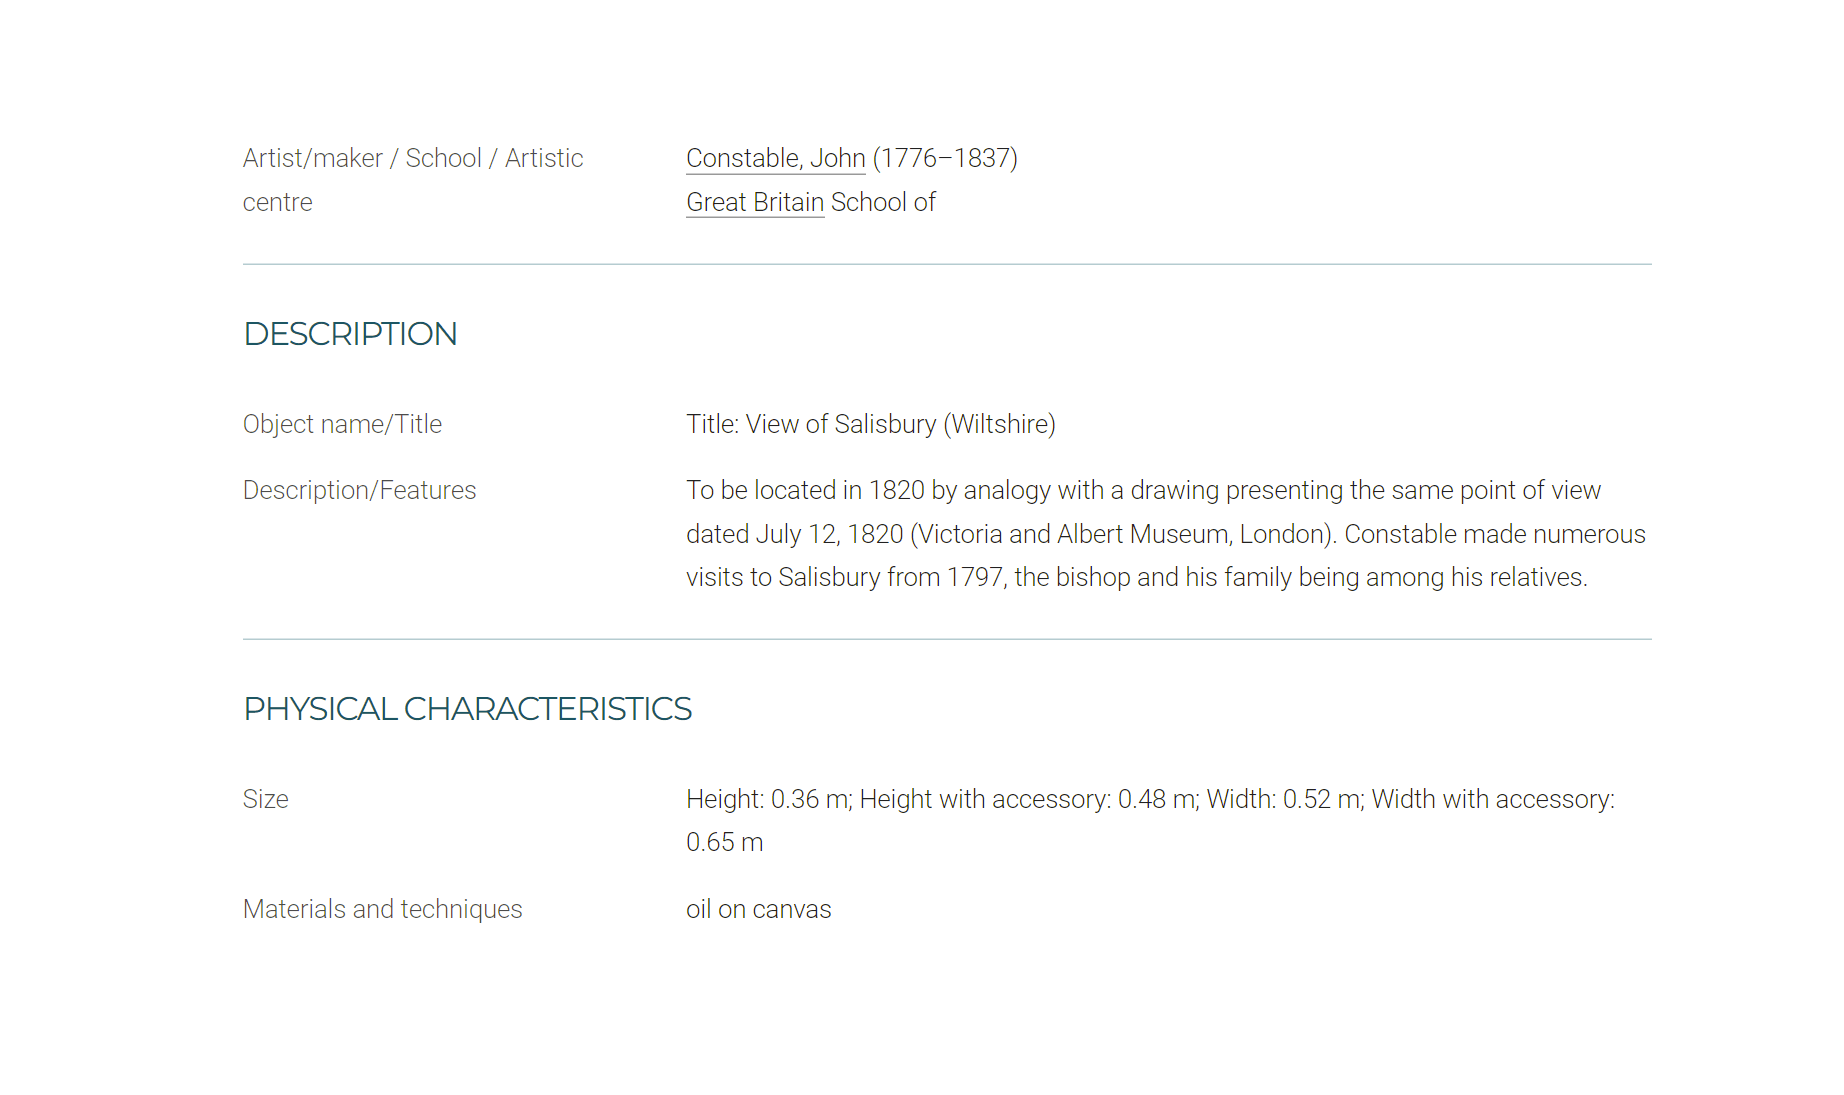1844x1095 pixels.
Task: Click the paragraph beginning 'To be located in 1820'
Action: (1166, 534)
